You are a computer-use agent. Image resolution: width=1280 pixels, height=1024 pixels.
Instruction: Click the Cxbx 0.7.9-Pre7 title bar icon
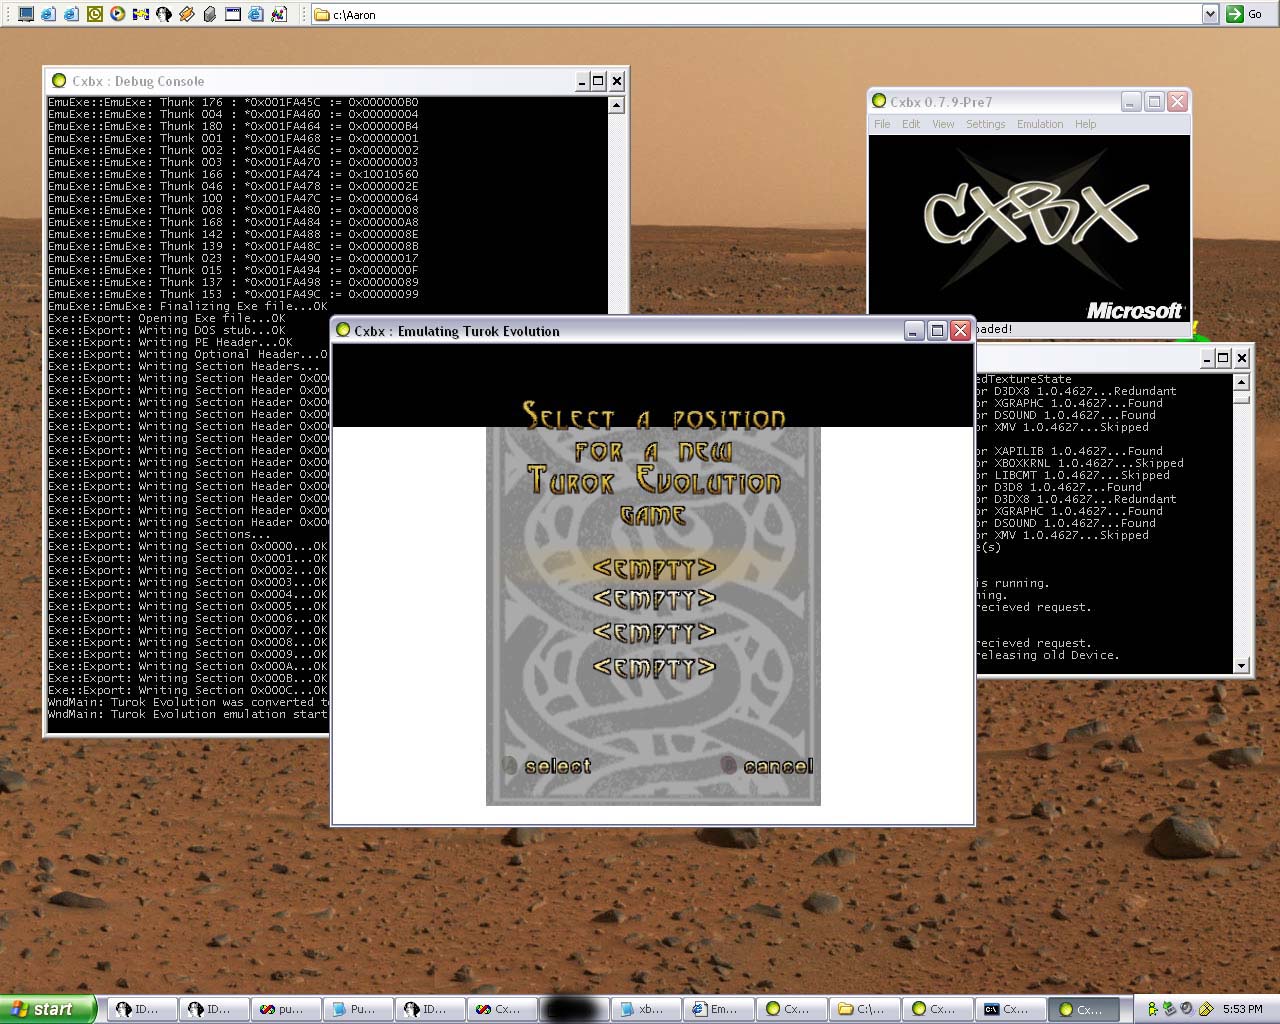(879, 101)
